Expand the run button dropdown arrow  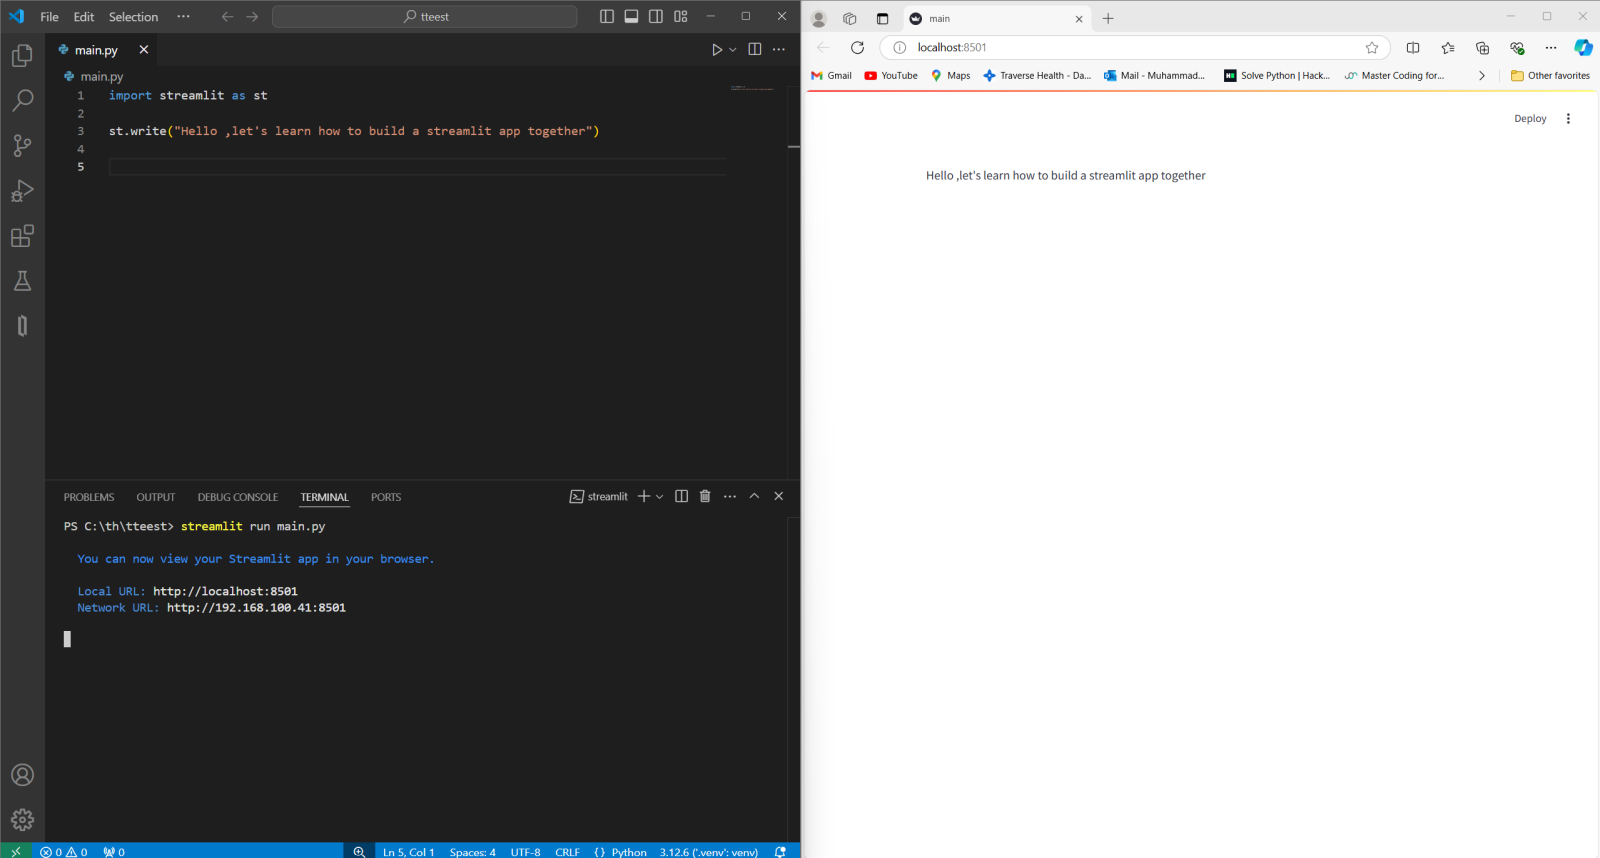point(733,50)
